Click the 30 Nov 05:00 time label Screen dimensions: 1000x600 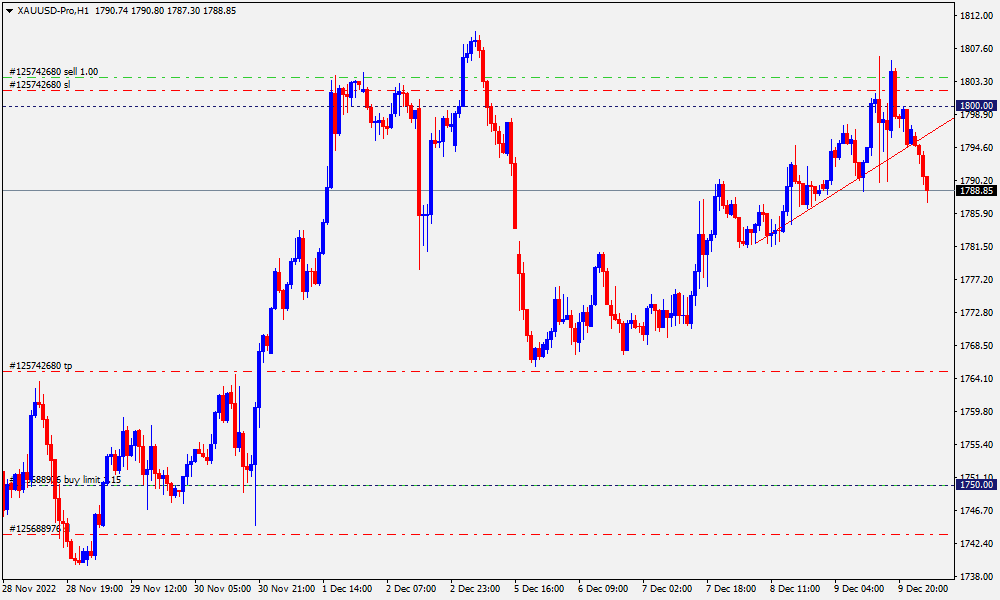[223, 589]
